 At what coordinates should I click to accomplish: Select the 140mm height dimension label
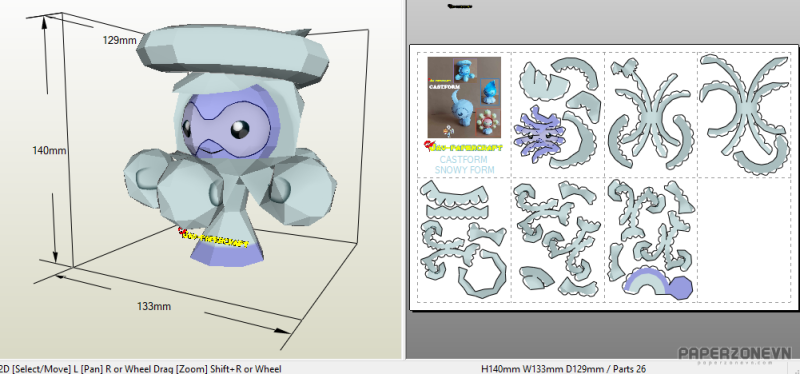point(49,151)
